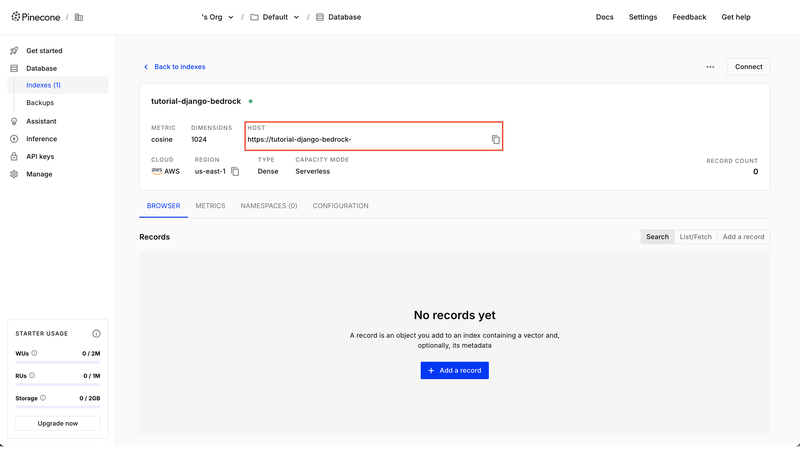Click the Database sidebar icon
800x472 pixels.
click(14, 68)
